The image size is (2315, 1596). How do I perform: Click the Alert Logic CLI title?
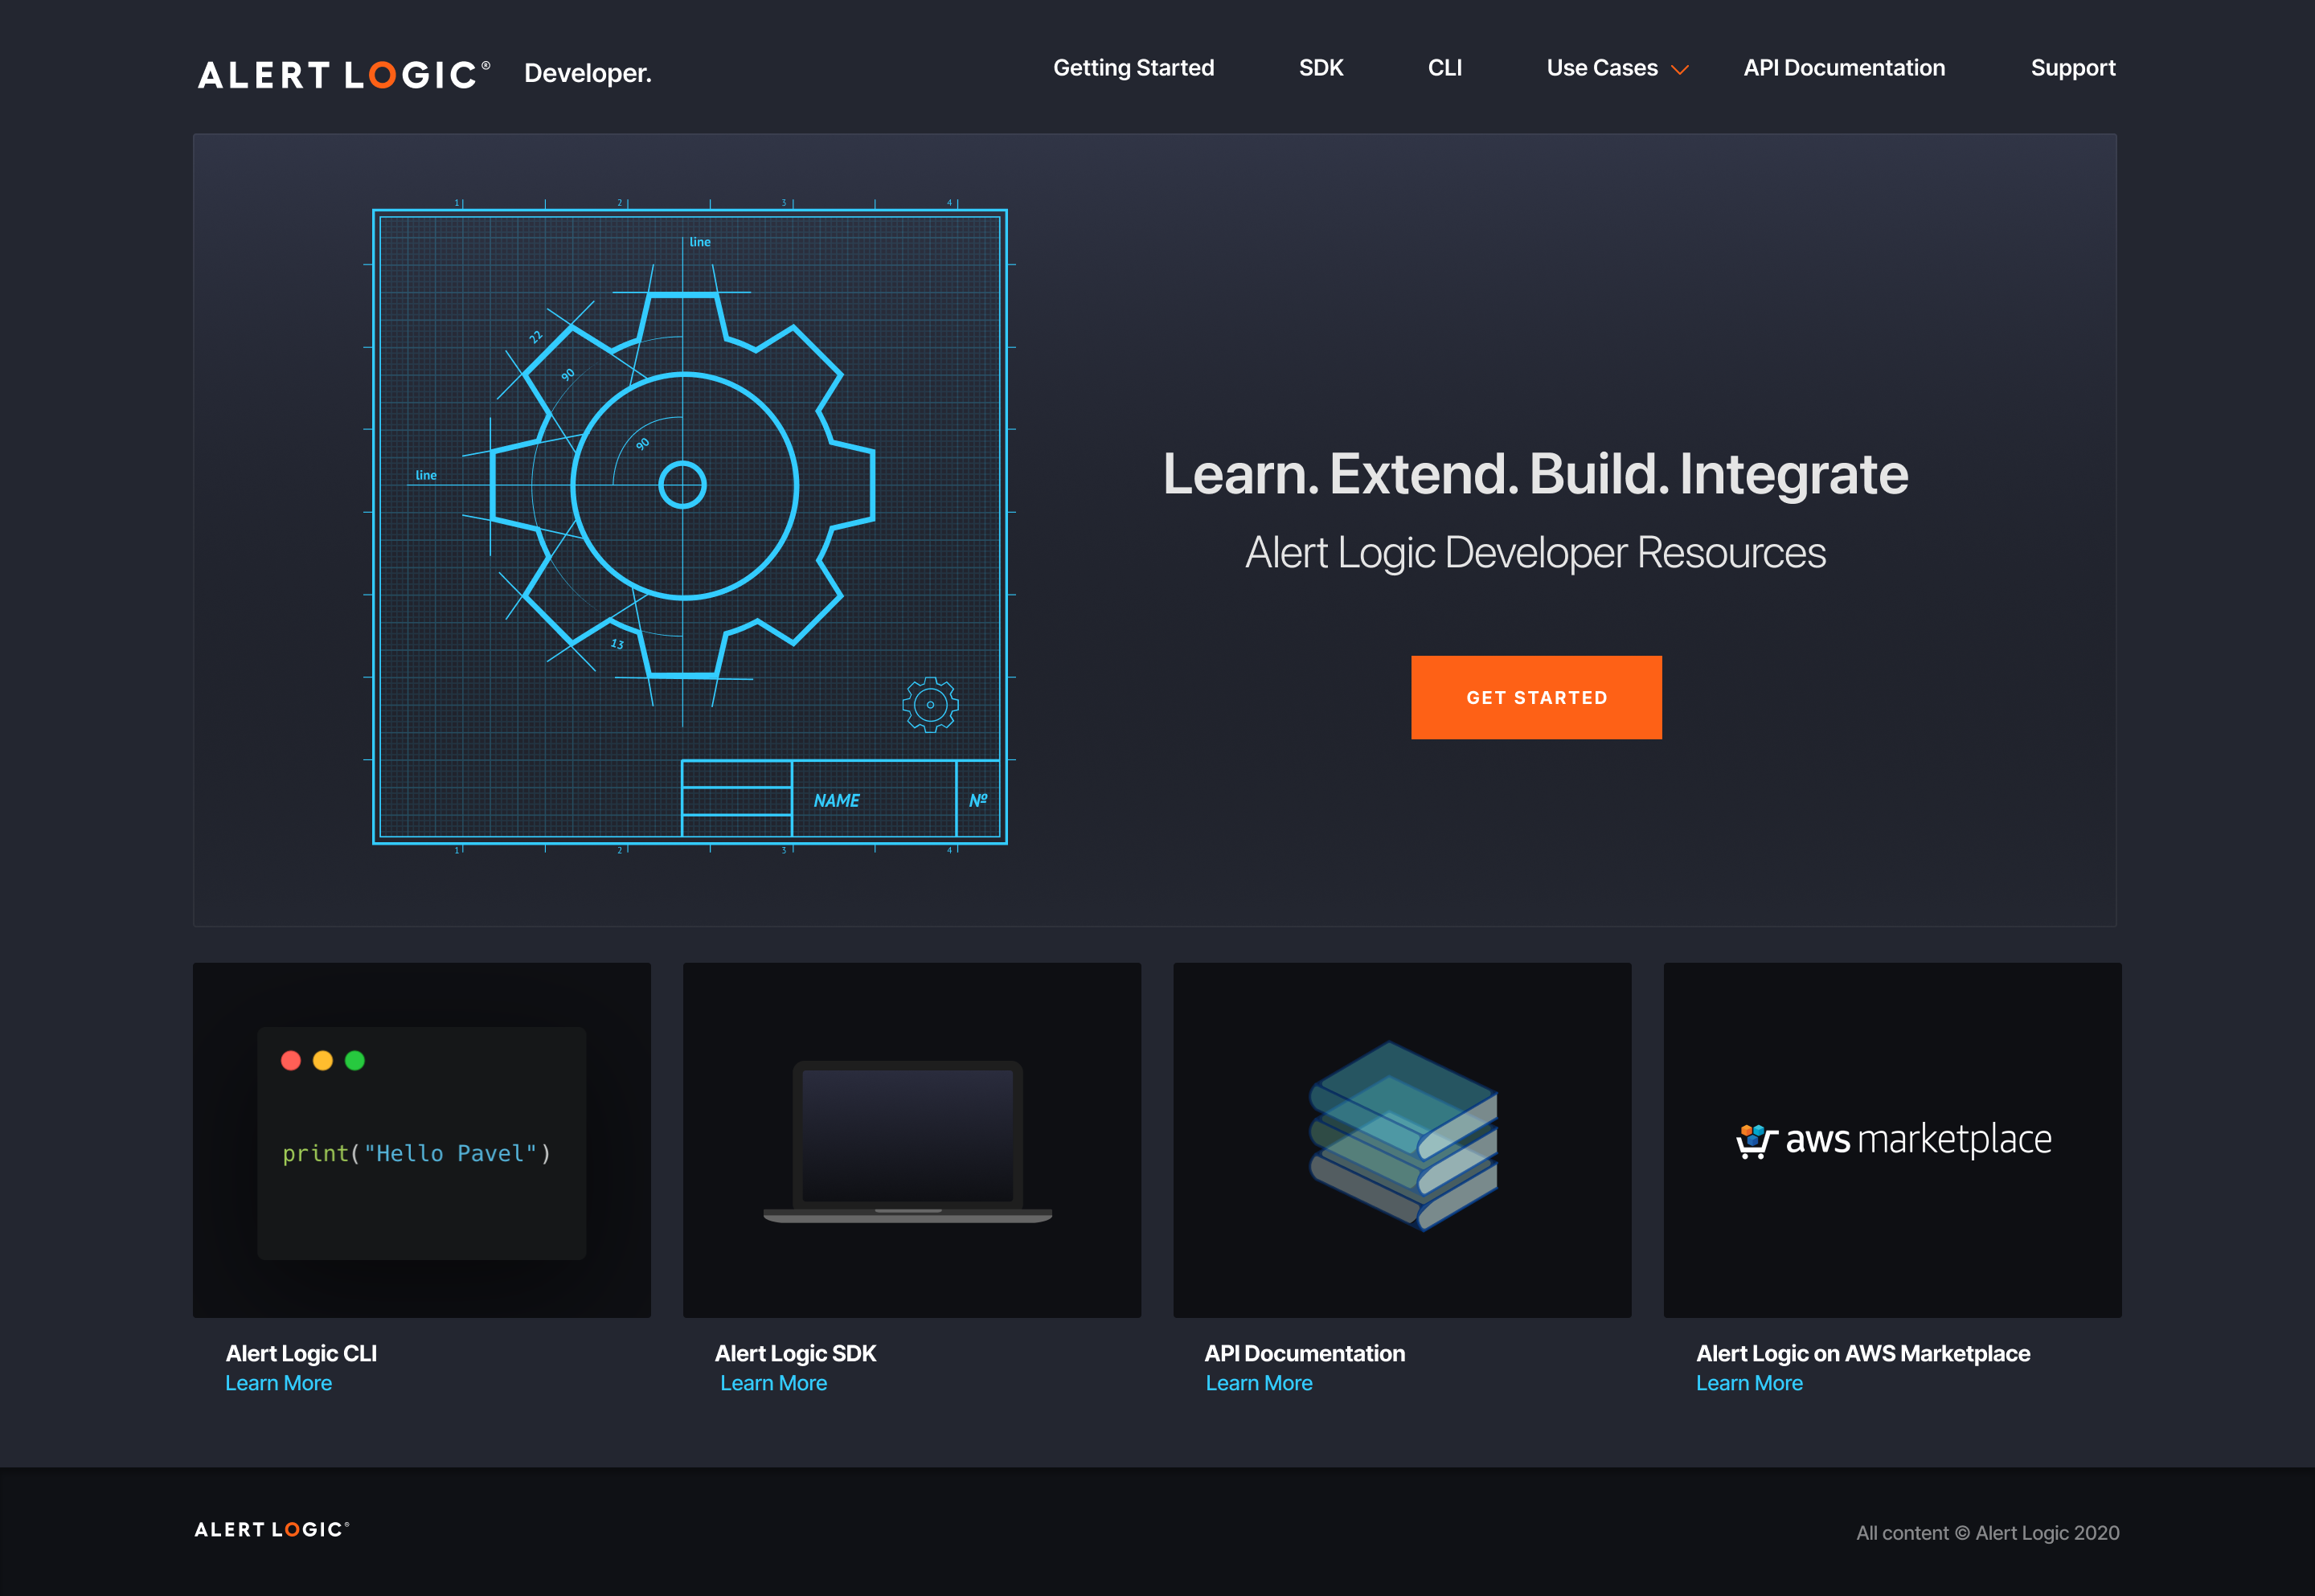point(301,1353)
